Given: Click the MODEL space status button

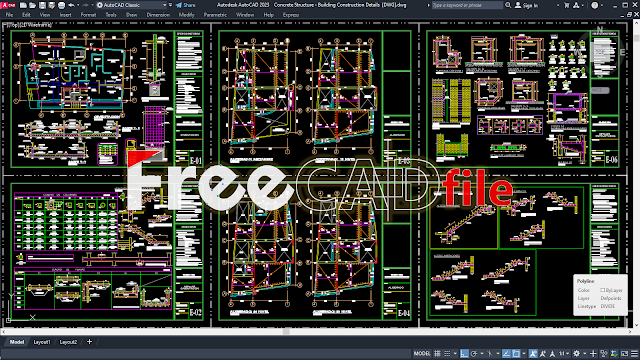Looking at the screenshot, I should click(422, 354).
